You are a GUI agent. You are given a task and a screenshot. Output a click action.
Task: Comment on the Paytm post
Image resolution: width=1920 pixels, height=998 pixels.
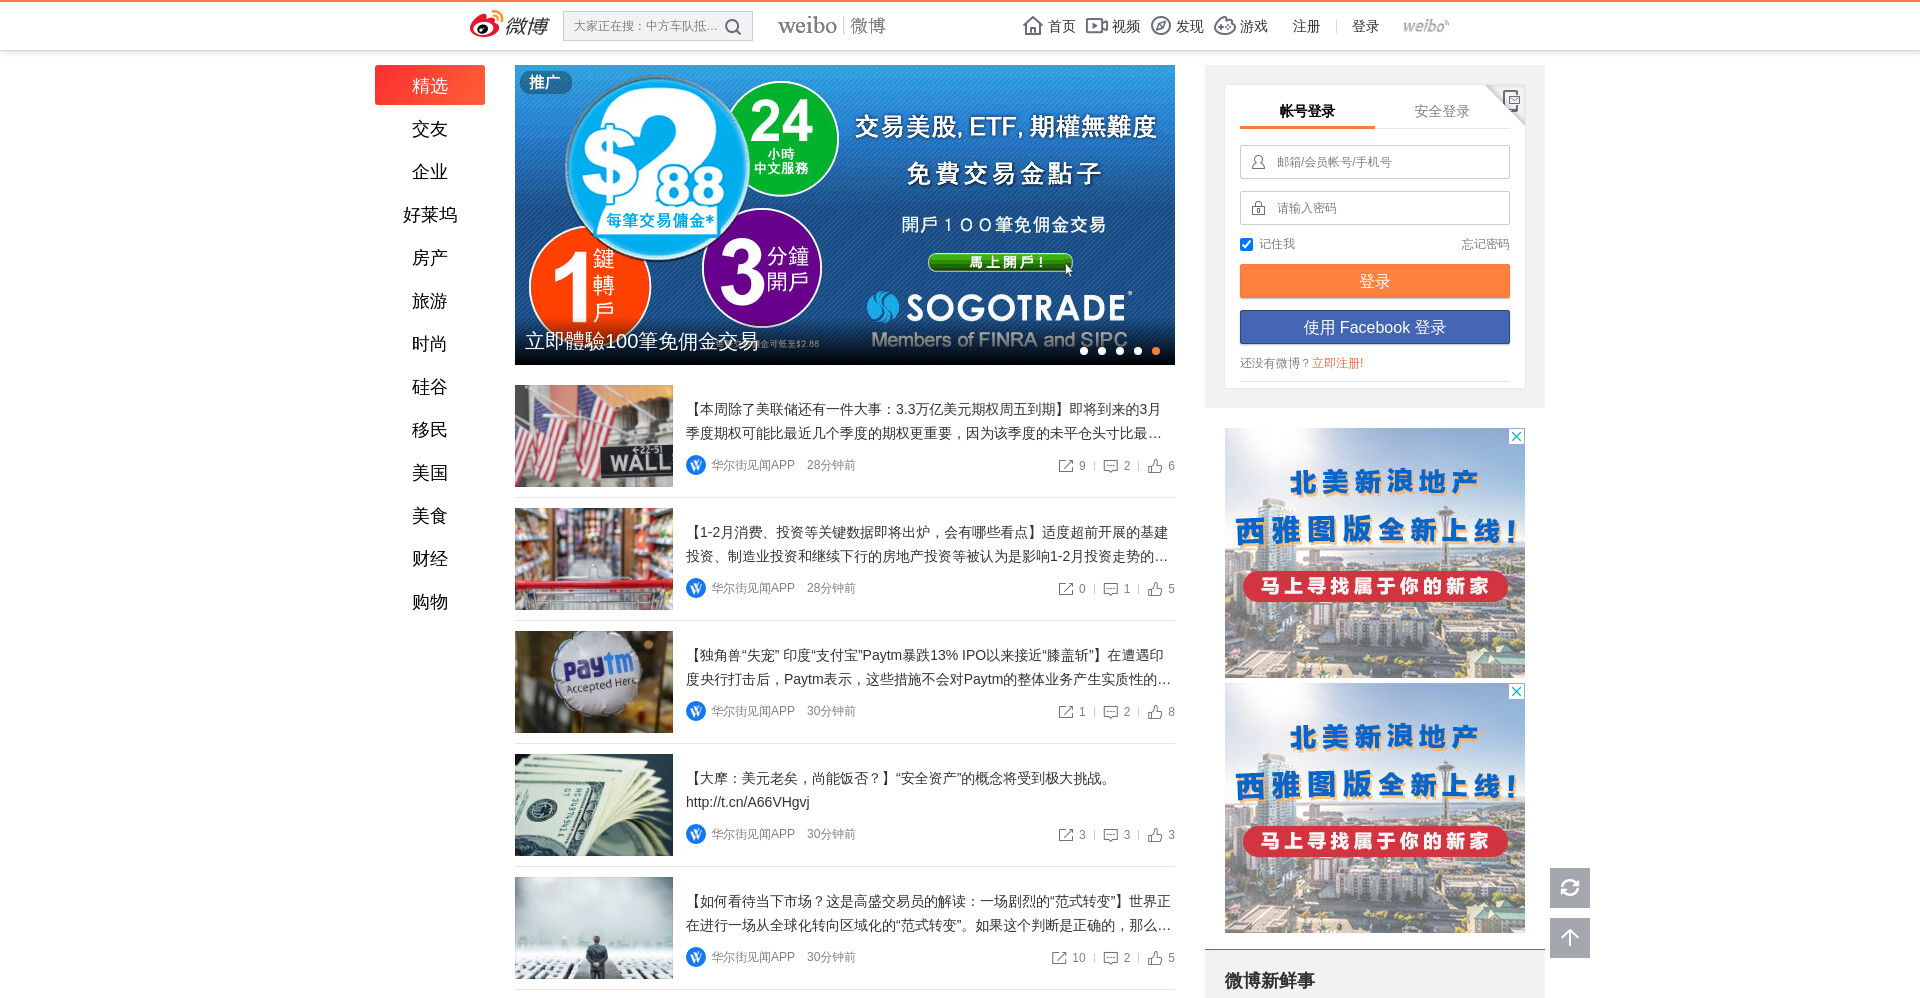coord(1117,712)
